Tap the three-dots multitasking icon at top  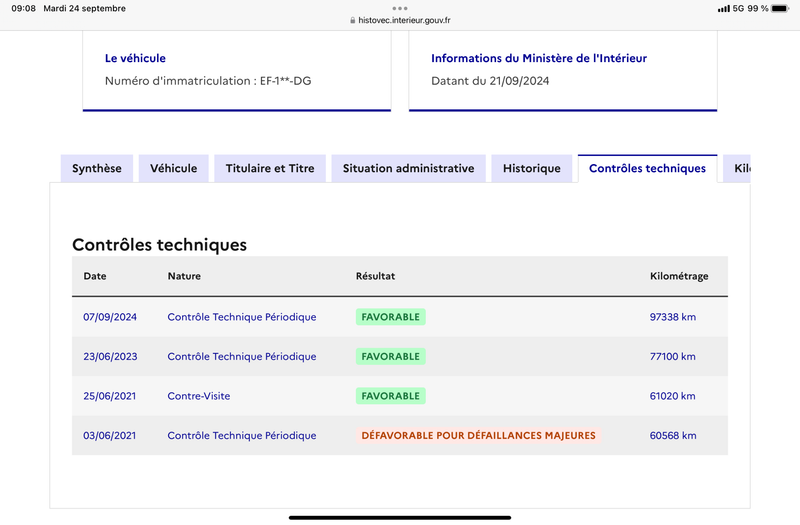pos(400,8)
